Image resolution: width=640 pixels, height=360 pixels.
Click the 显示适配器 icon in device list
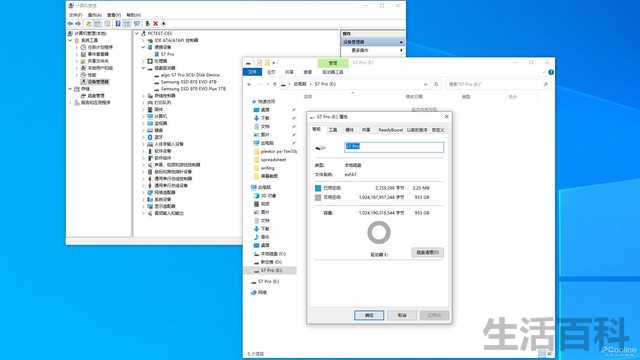[150, 206]
